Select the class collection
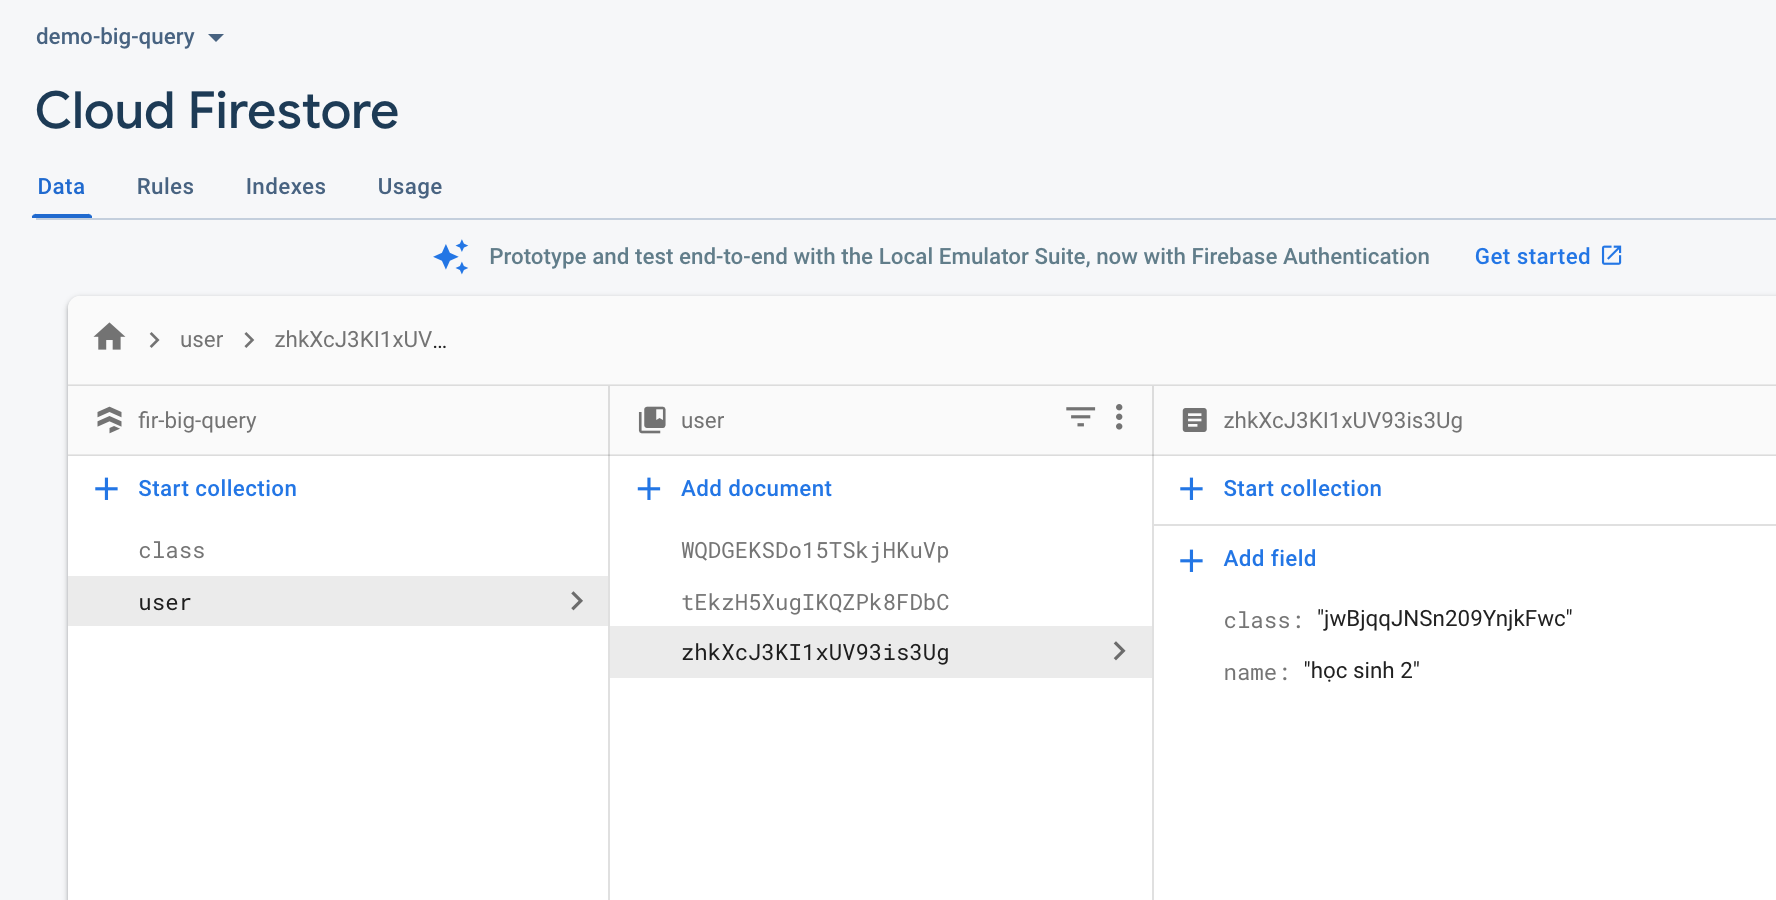This screenshot has width=1776, height=900. 171,550
